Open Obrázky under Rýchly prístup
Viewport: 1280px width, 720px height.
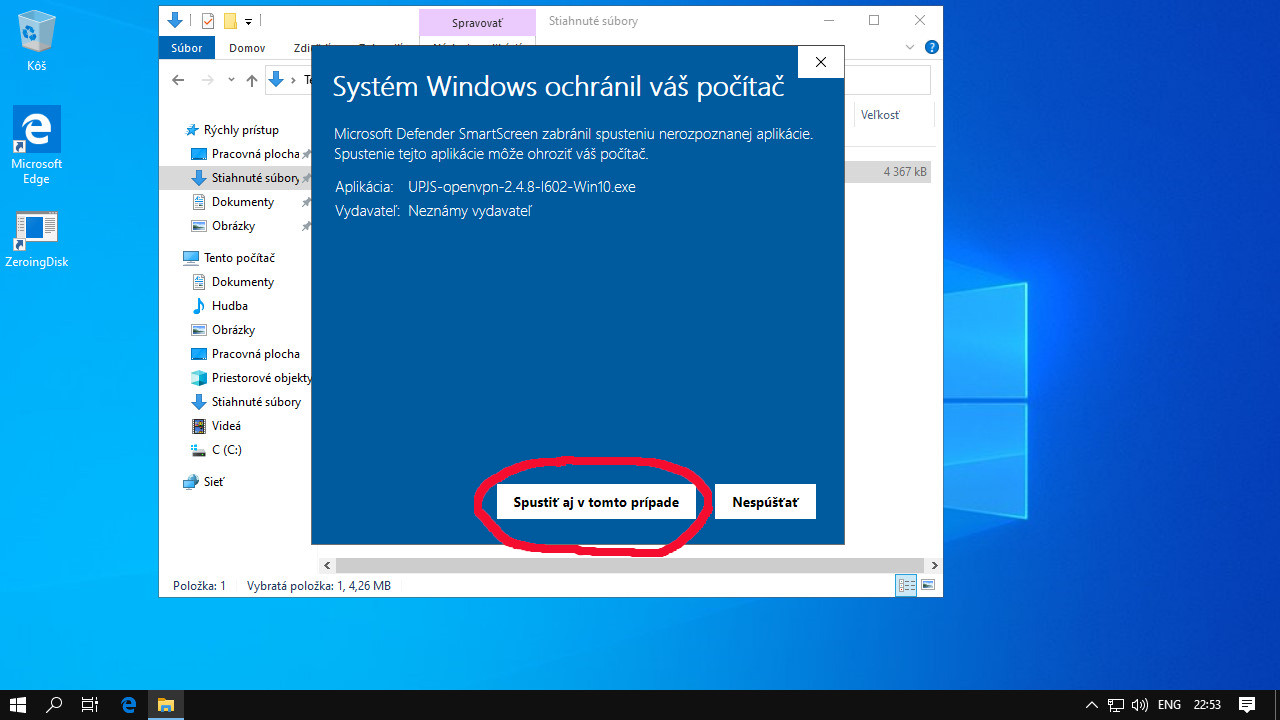click(x=233, y=226)
